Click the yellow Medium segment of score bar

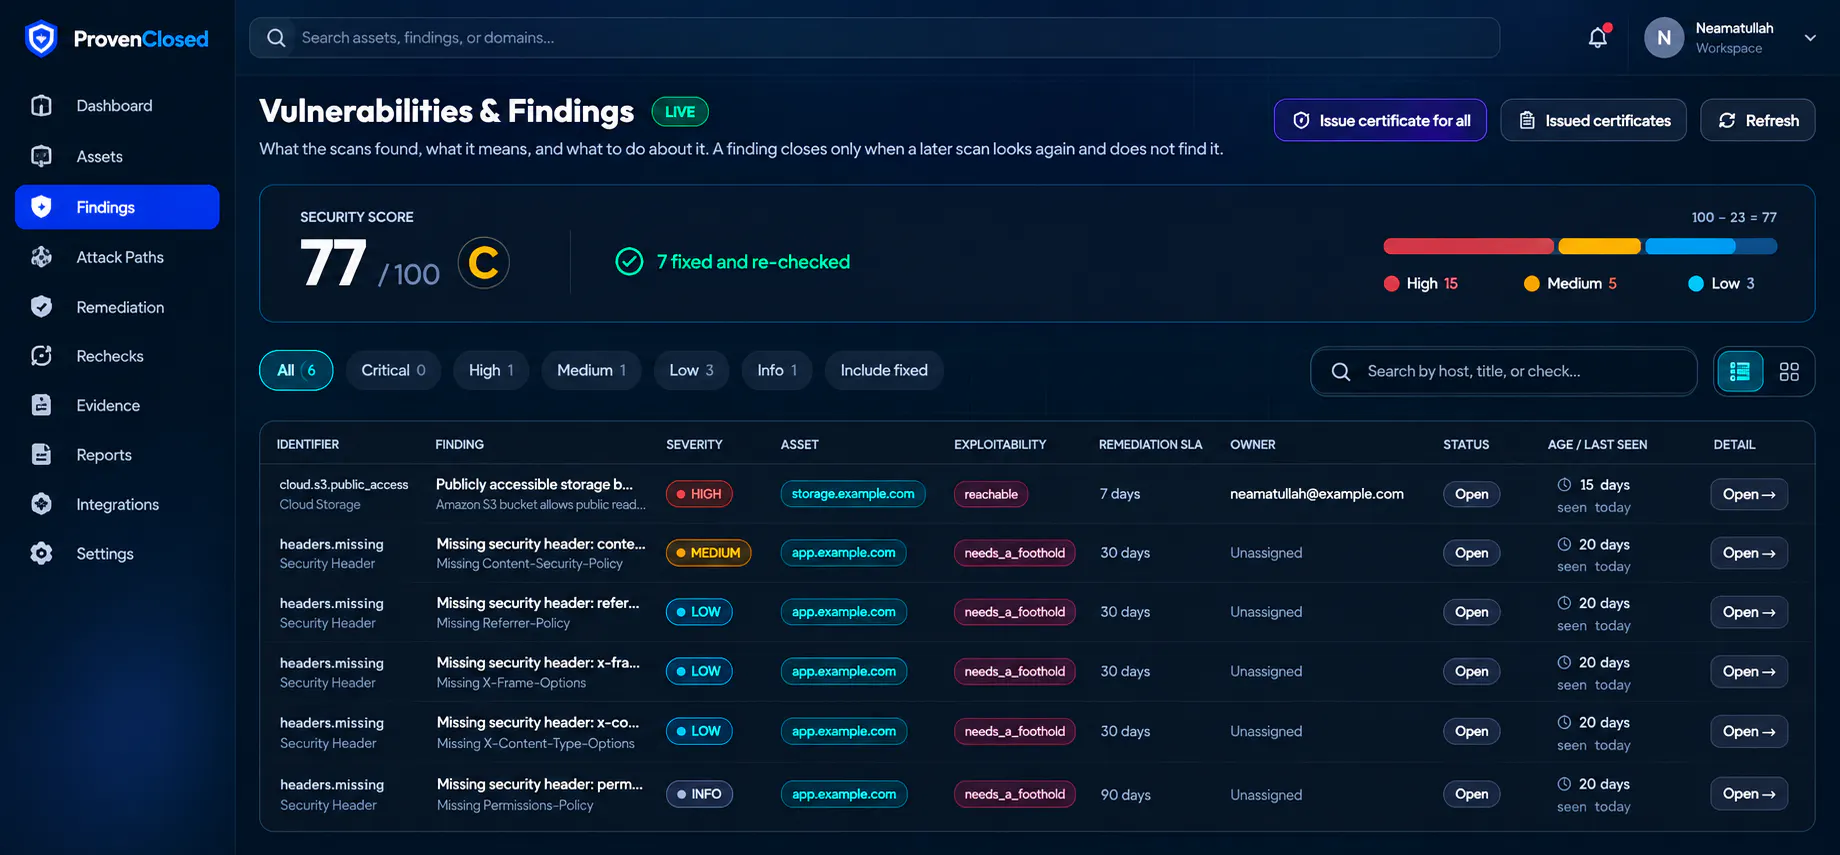[x=1599, y=246]
